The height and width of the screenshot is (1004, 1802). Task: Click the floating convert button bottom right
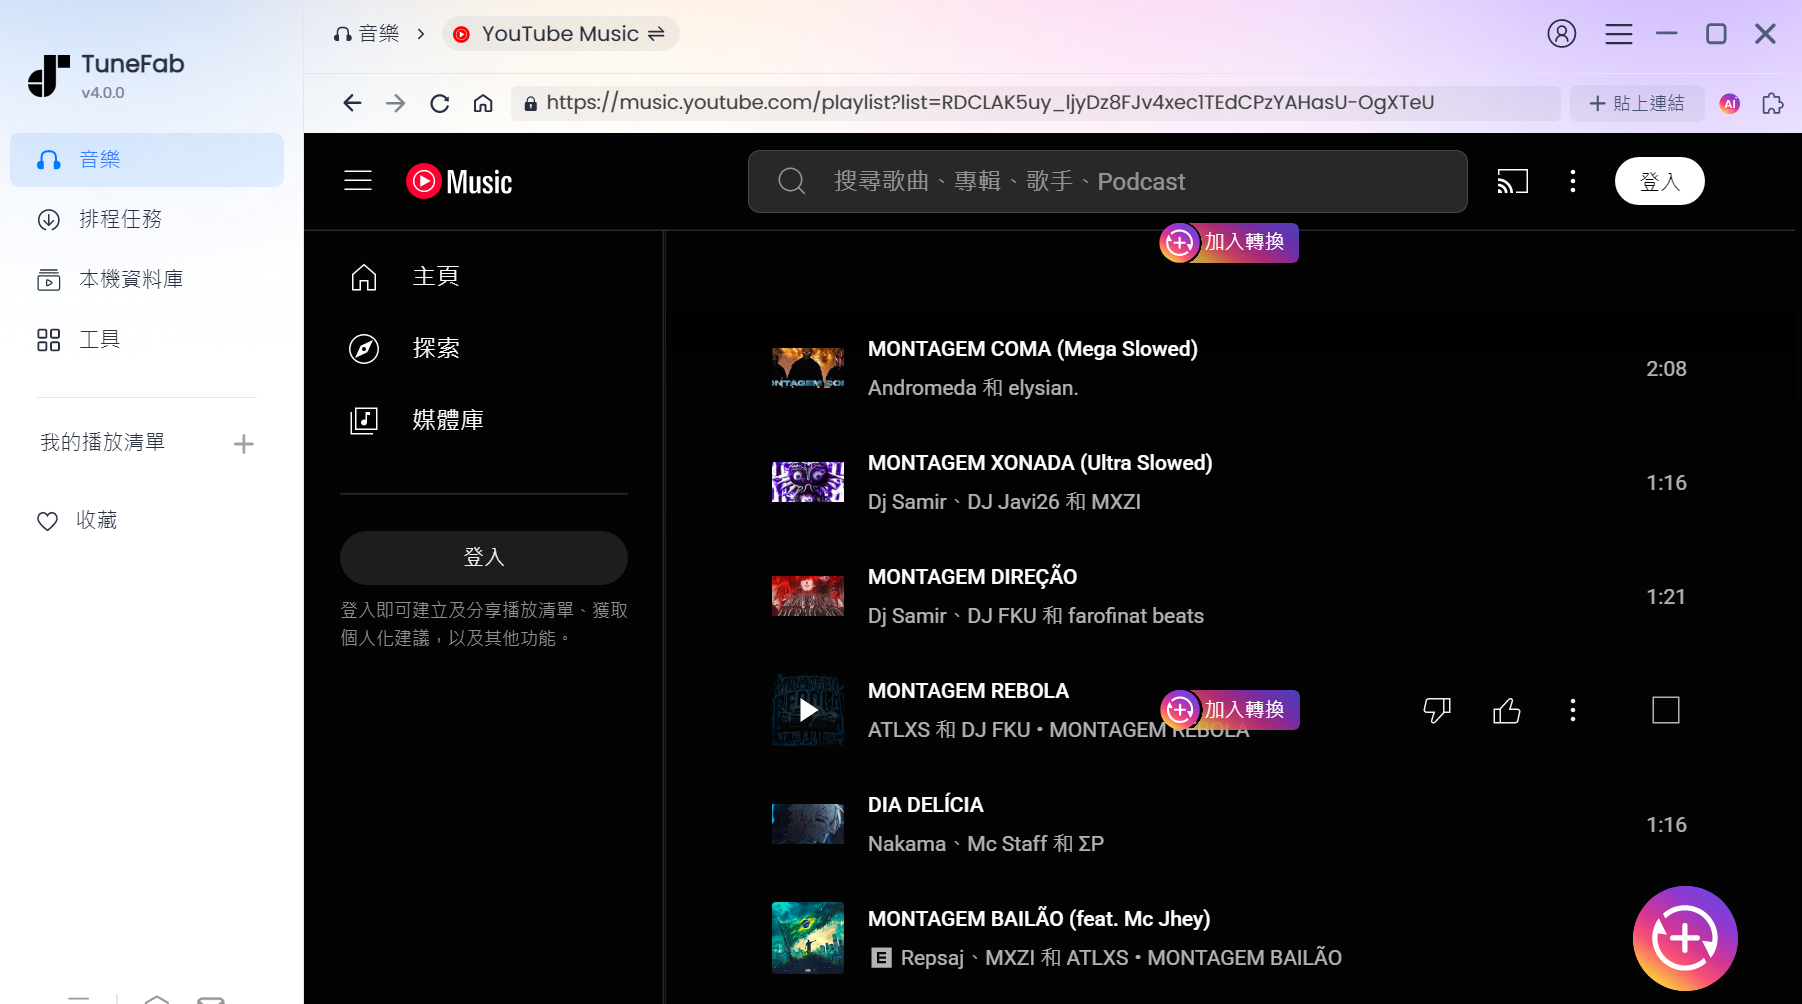coord(1685,938)
